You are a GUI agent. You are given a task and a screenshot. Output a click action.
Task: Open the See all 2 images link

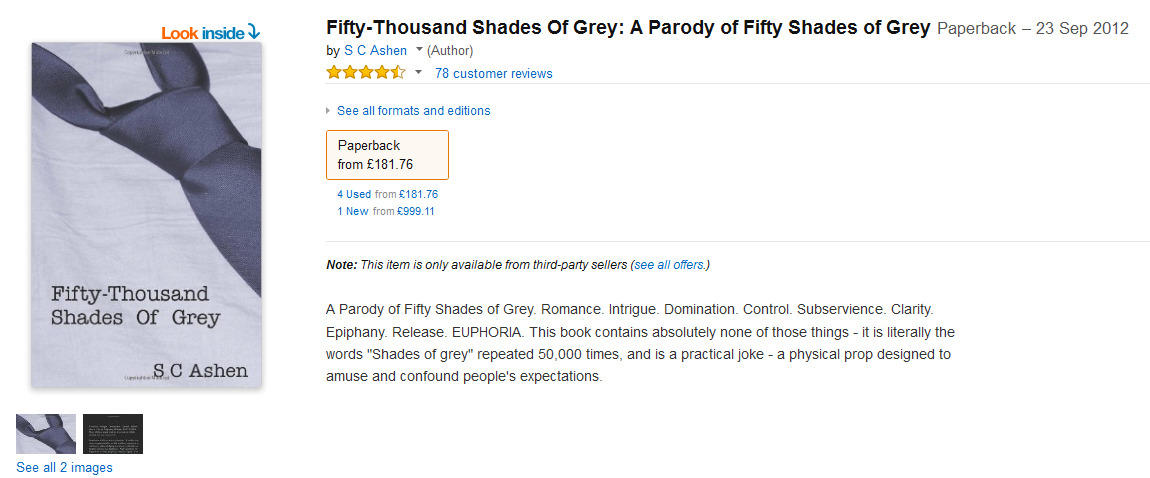(x=64, y=468)
